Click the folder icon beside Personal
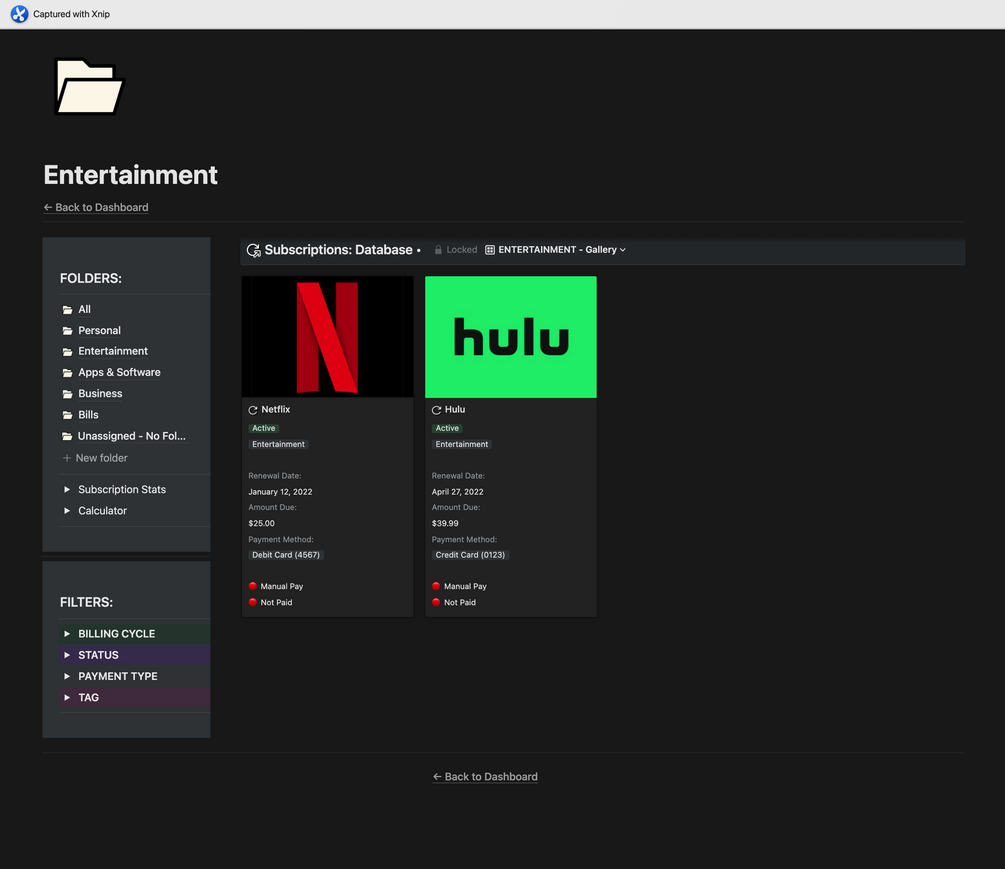This screenshot has width=1005, height=869. (67, 331)
